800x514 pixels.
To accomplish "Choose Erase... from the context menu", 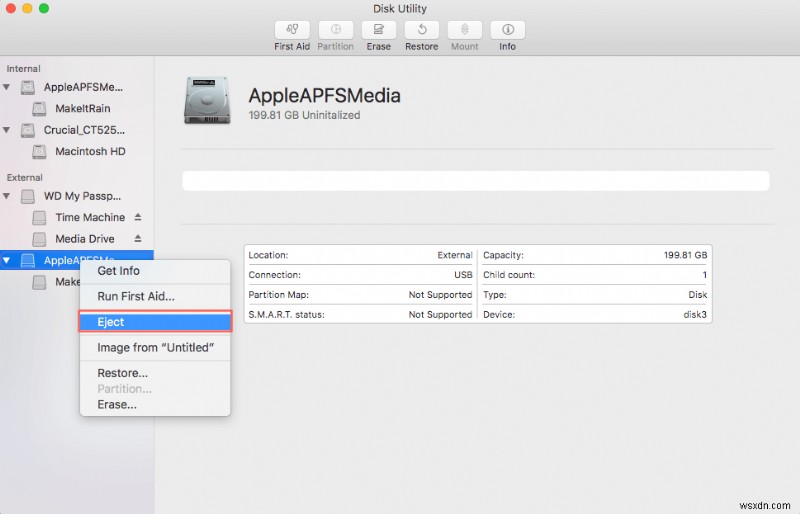I will pyautogui.click(x=155, y=405).
